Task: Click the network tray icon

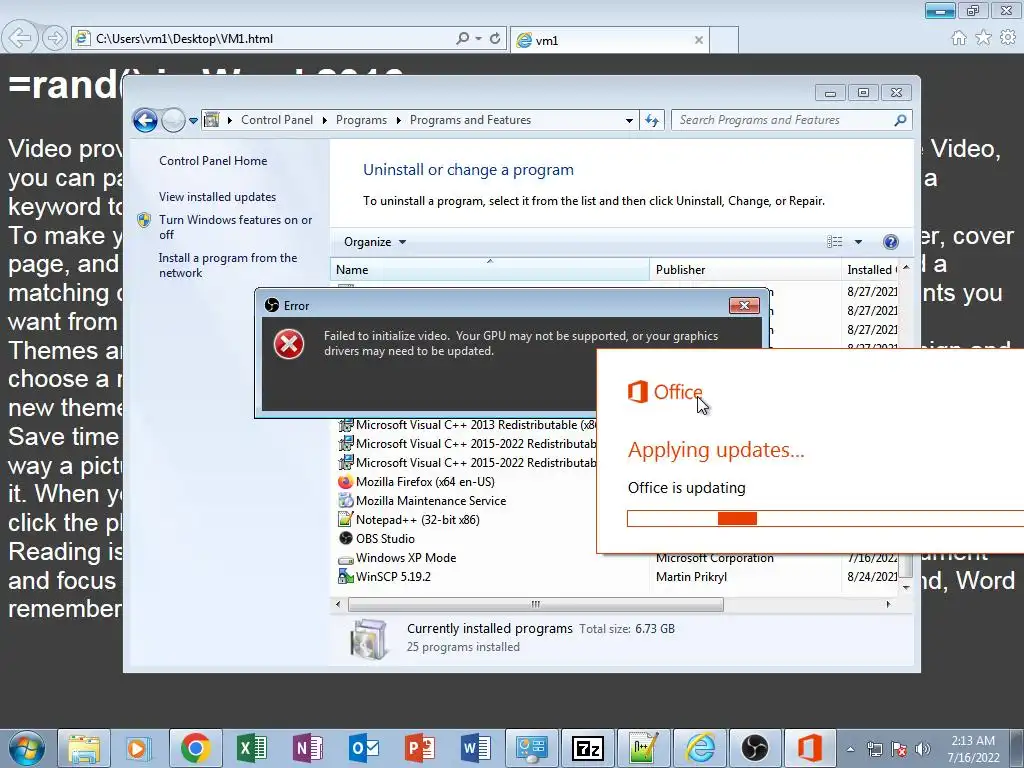Action: click(x=874, y=749)
